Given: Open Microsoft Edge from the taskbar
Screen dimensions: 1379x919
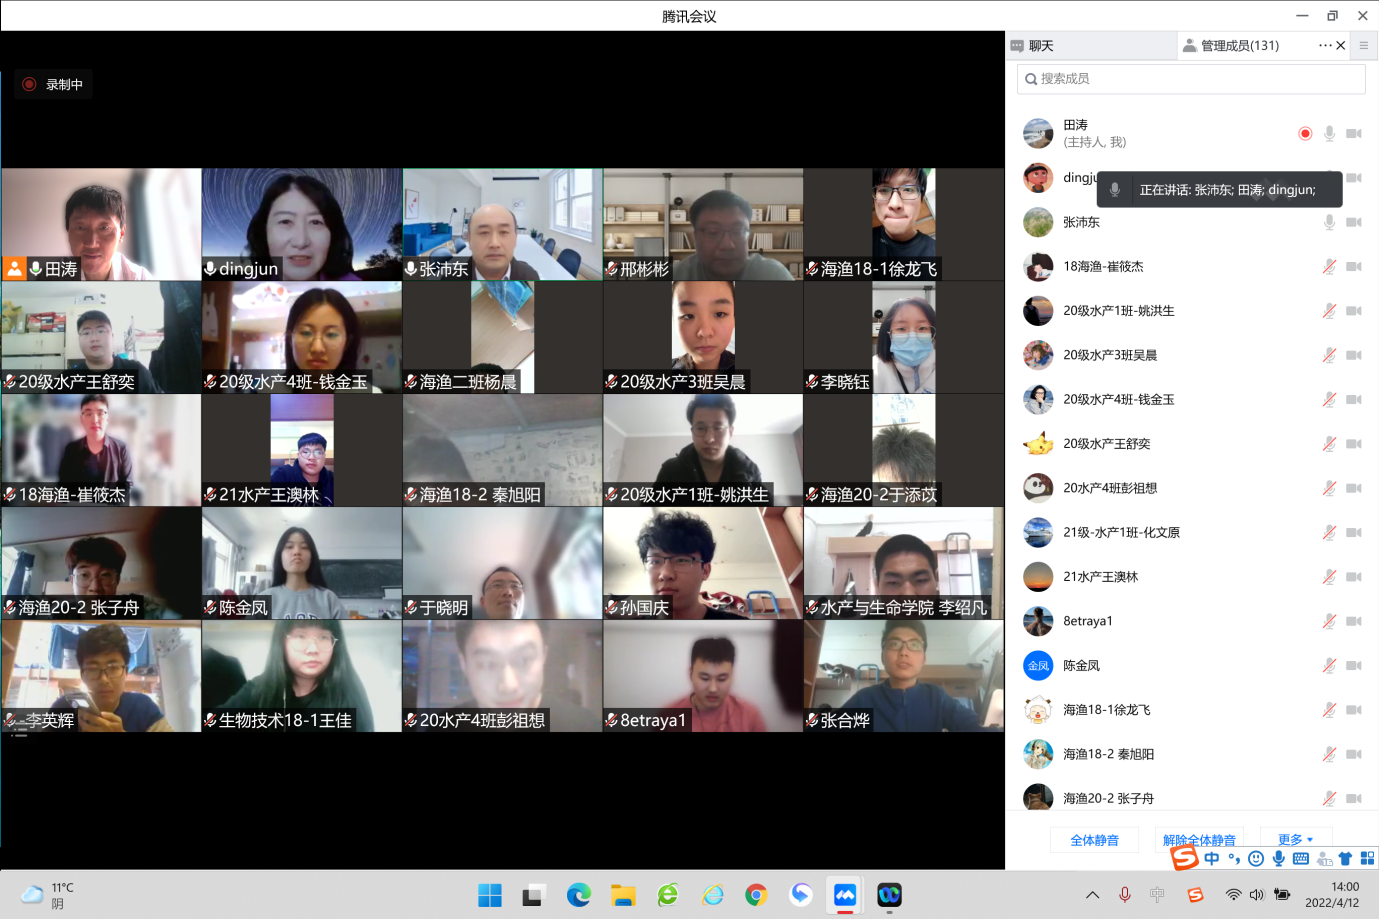Looking at the screenshot, I should click(x=578, y=895).
